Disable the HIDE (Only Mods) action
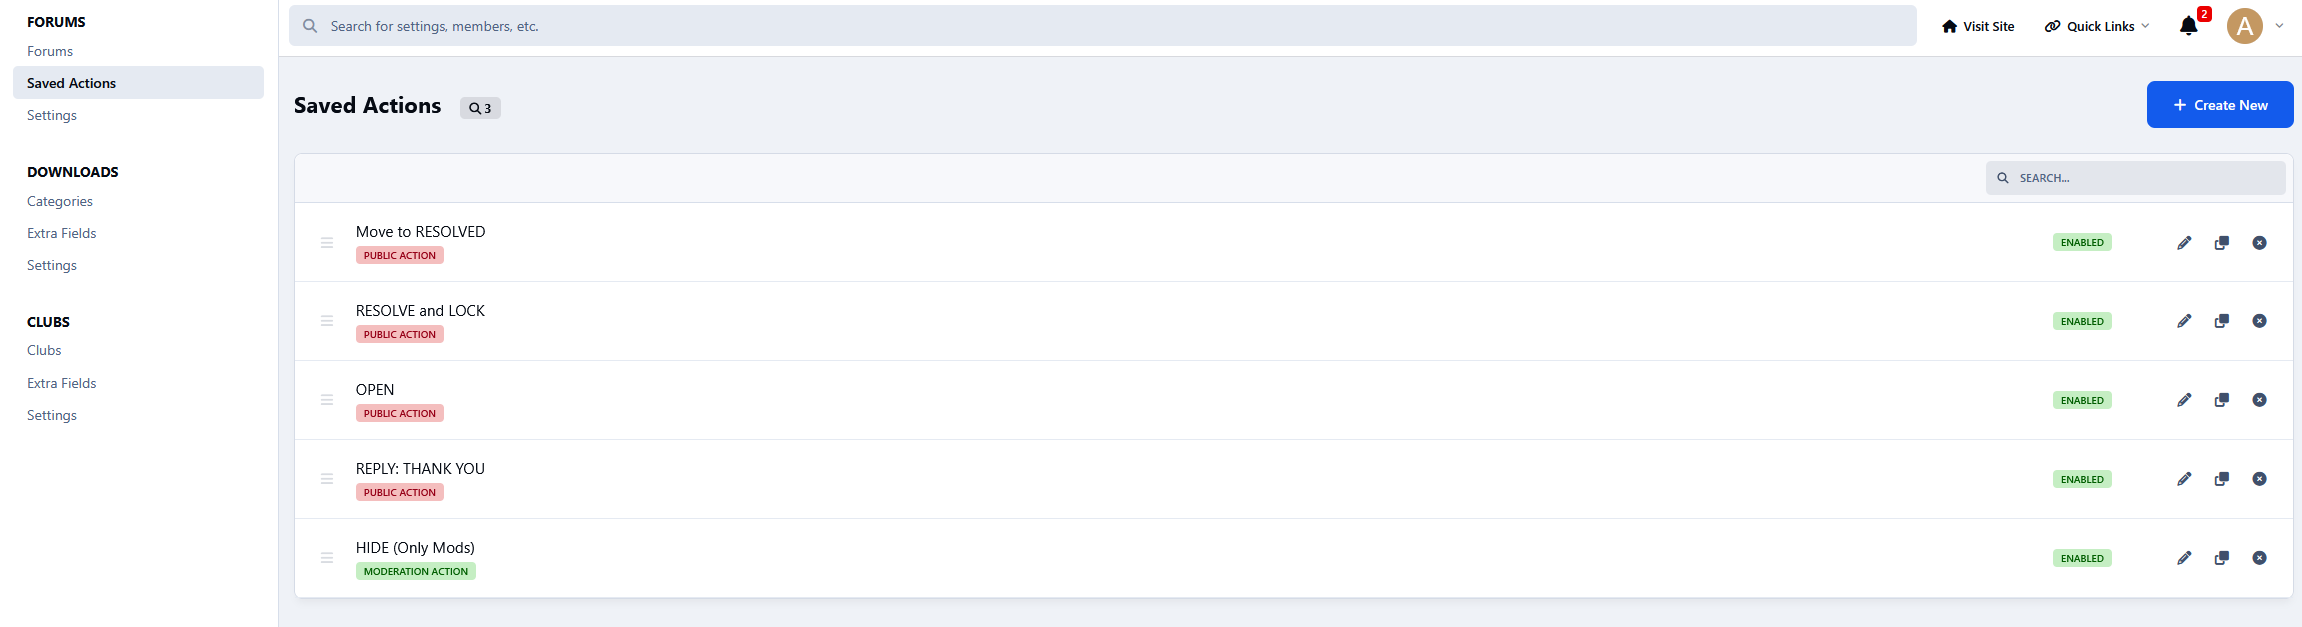 point(2082,558)
